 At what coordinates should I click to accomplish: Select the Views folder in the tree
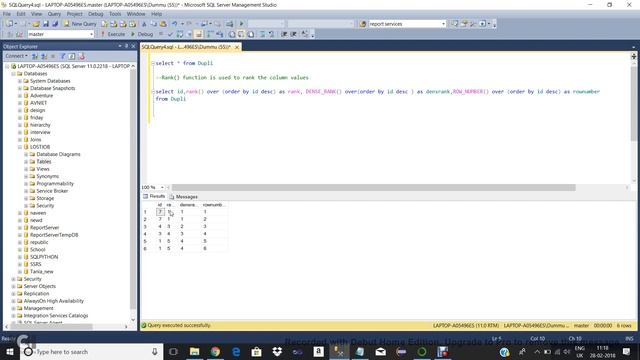[x=43, y=169]
